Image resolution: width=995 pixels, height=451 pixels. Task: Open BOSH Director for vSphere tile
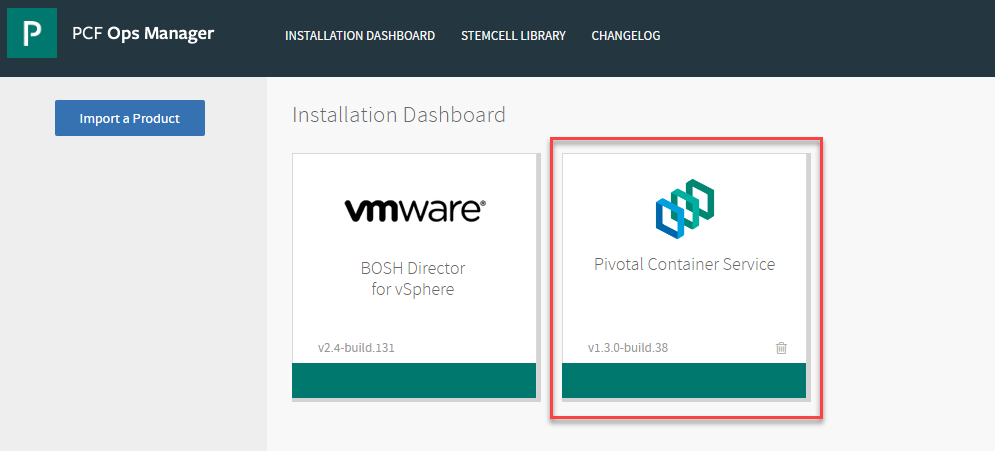[413, 279]
